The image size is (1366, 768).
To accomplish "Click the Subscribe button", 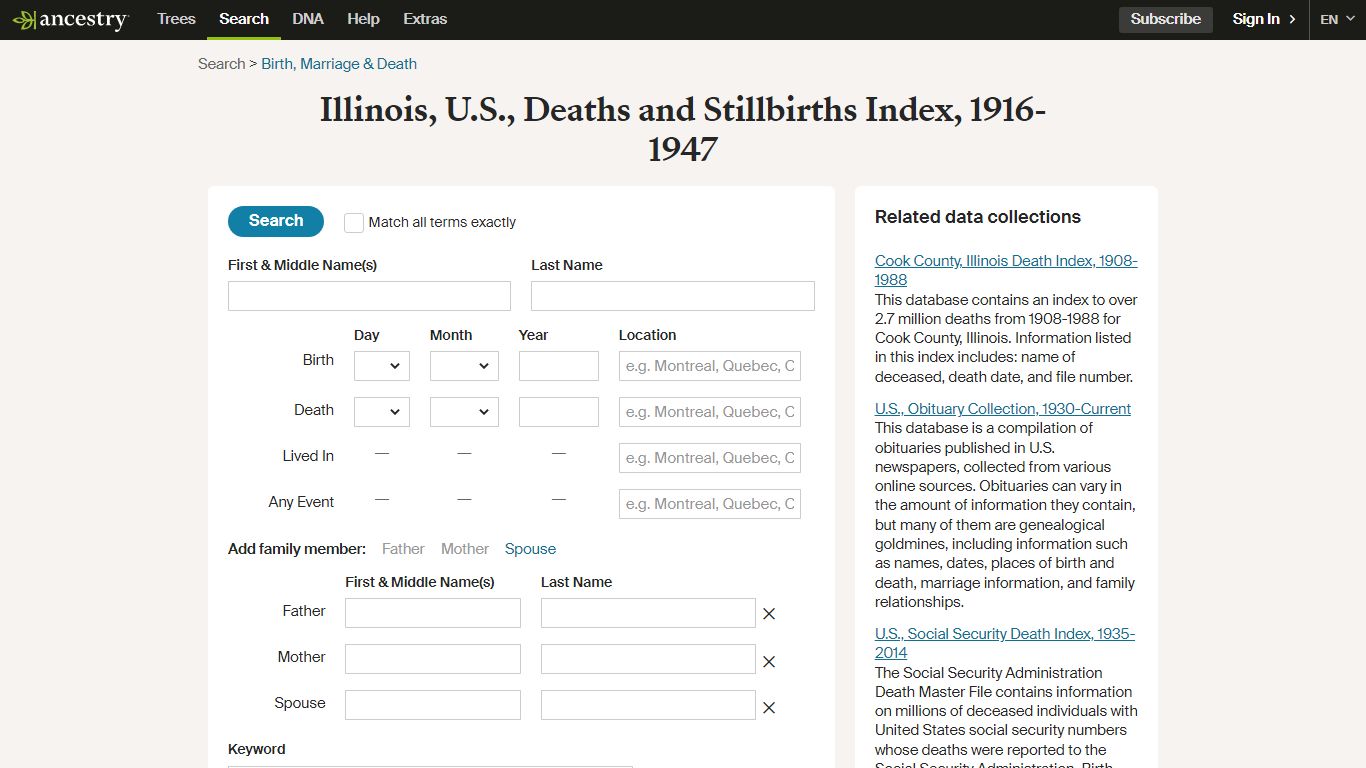I will pos(1166,19).
